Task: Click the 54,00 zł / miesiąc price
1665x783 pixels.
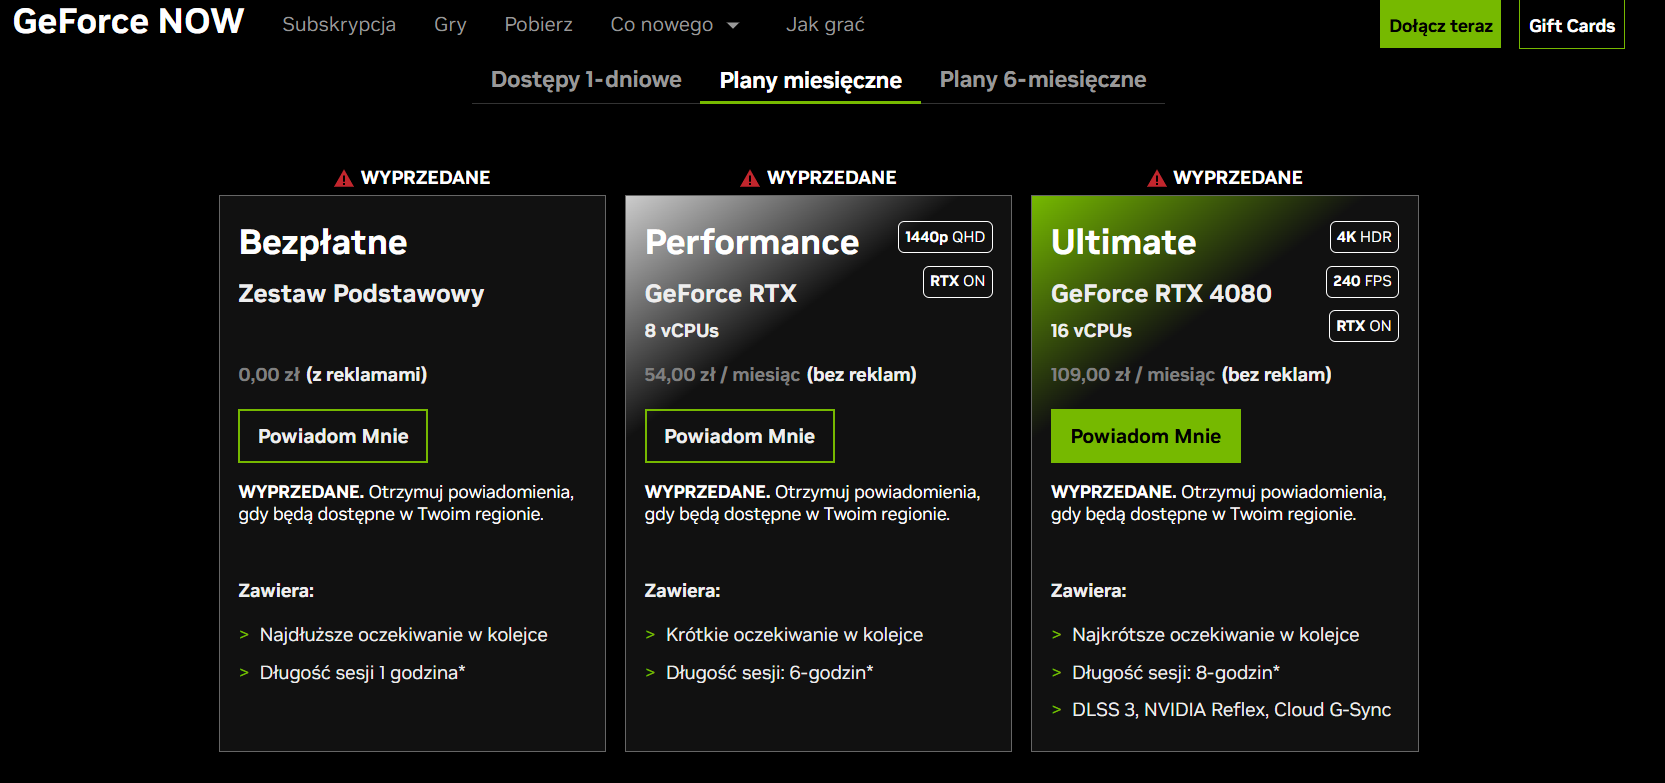Action: click(722, 375)
